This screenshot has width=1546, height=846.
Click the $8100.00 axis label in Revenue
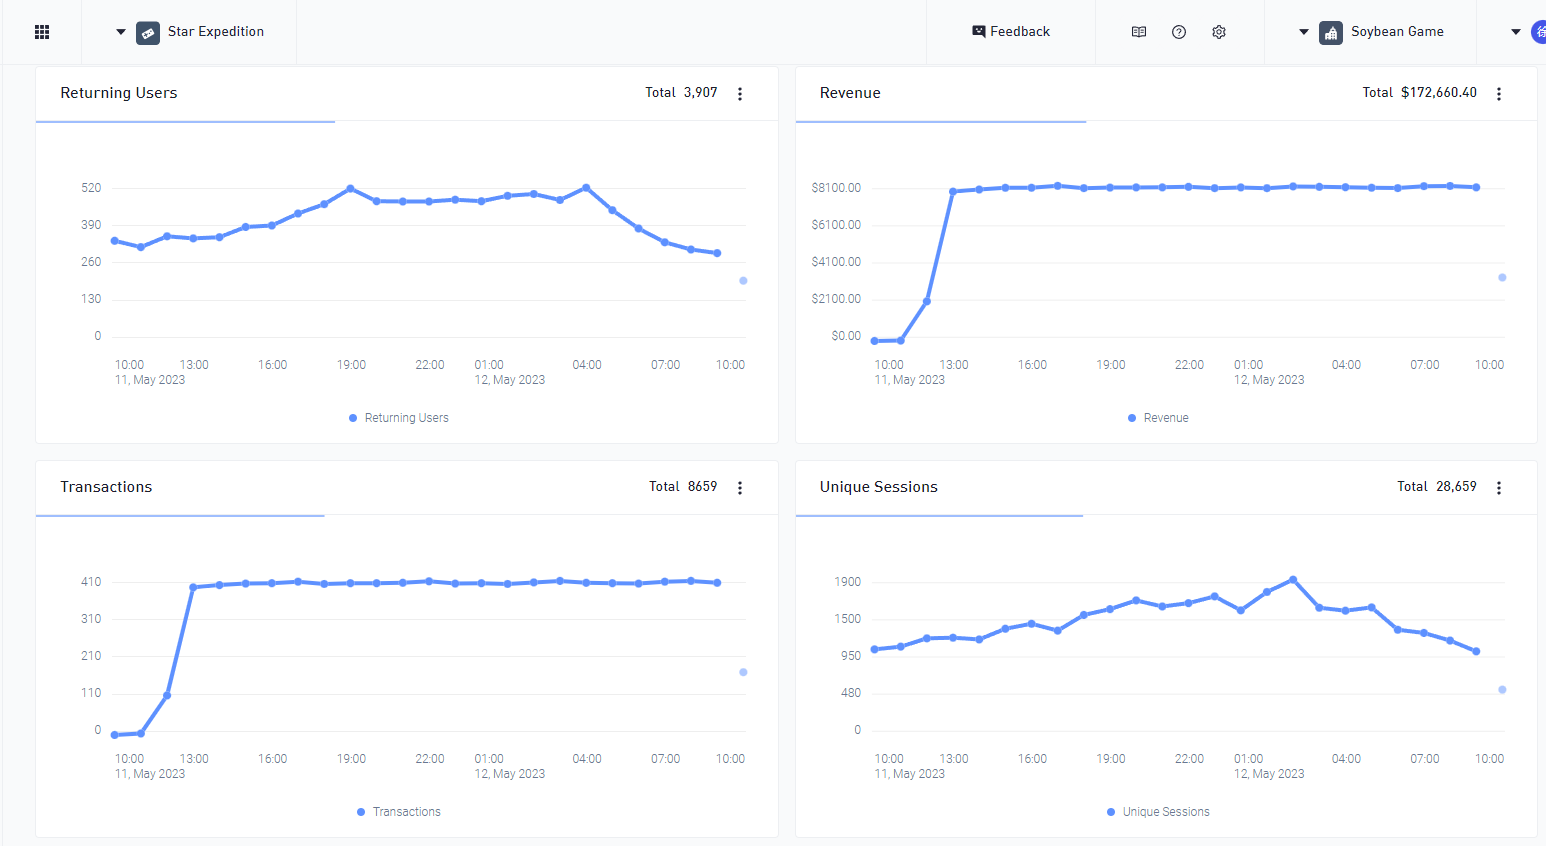coord(836,188)
